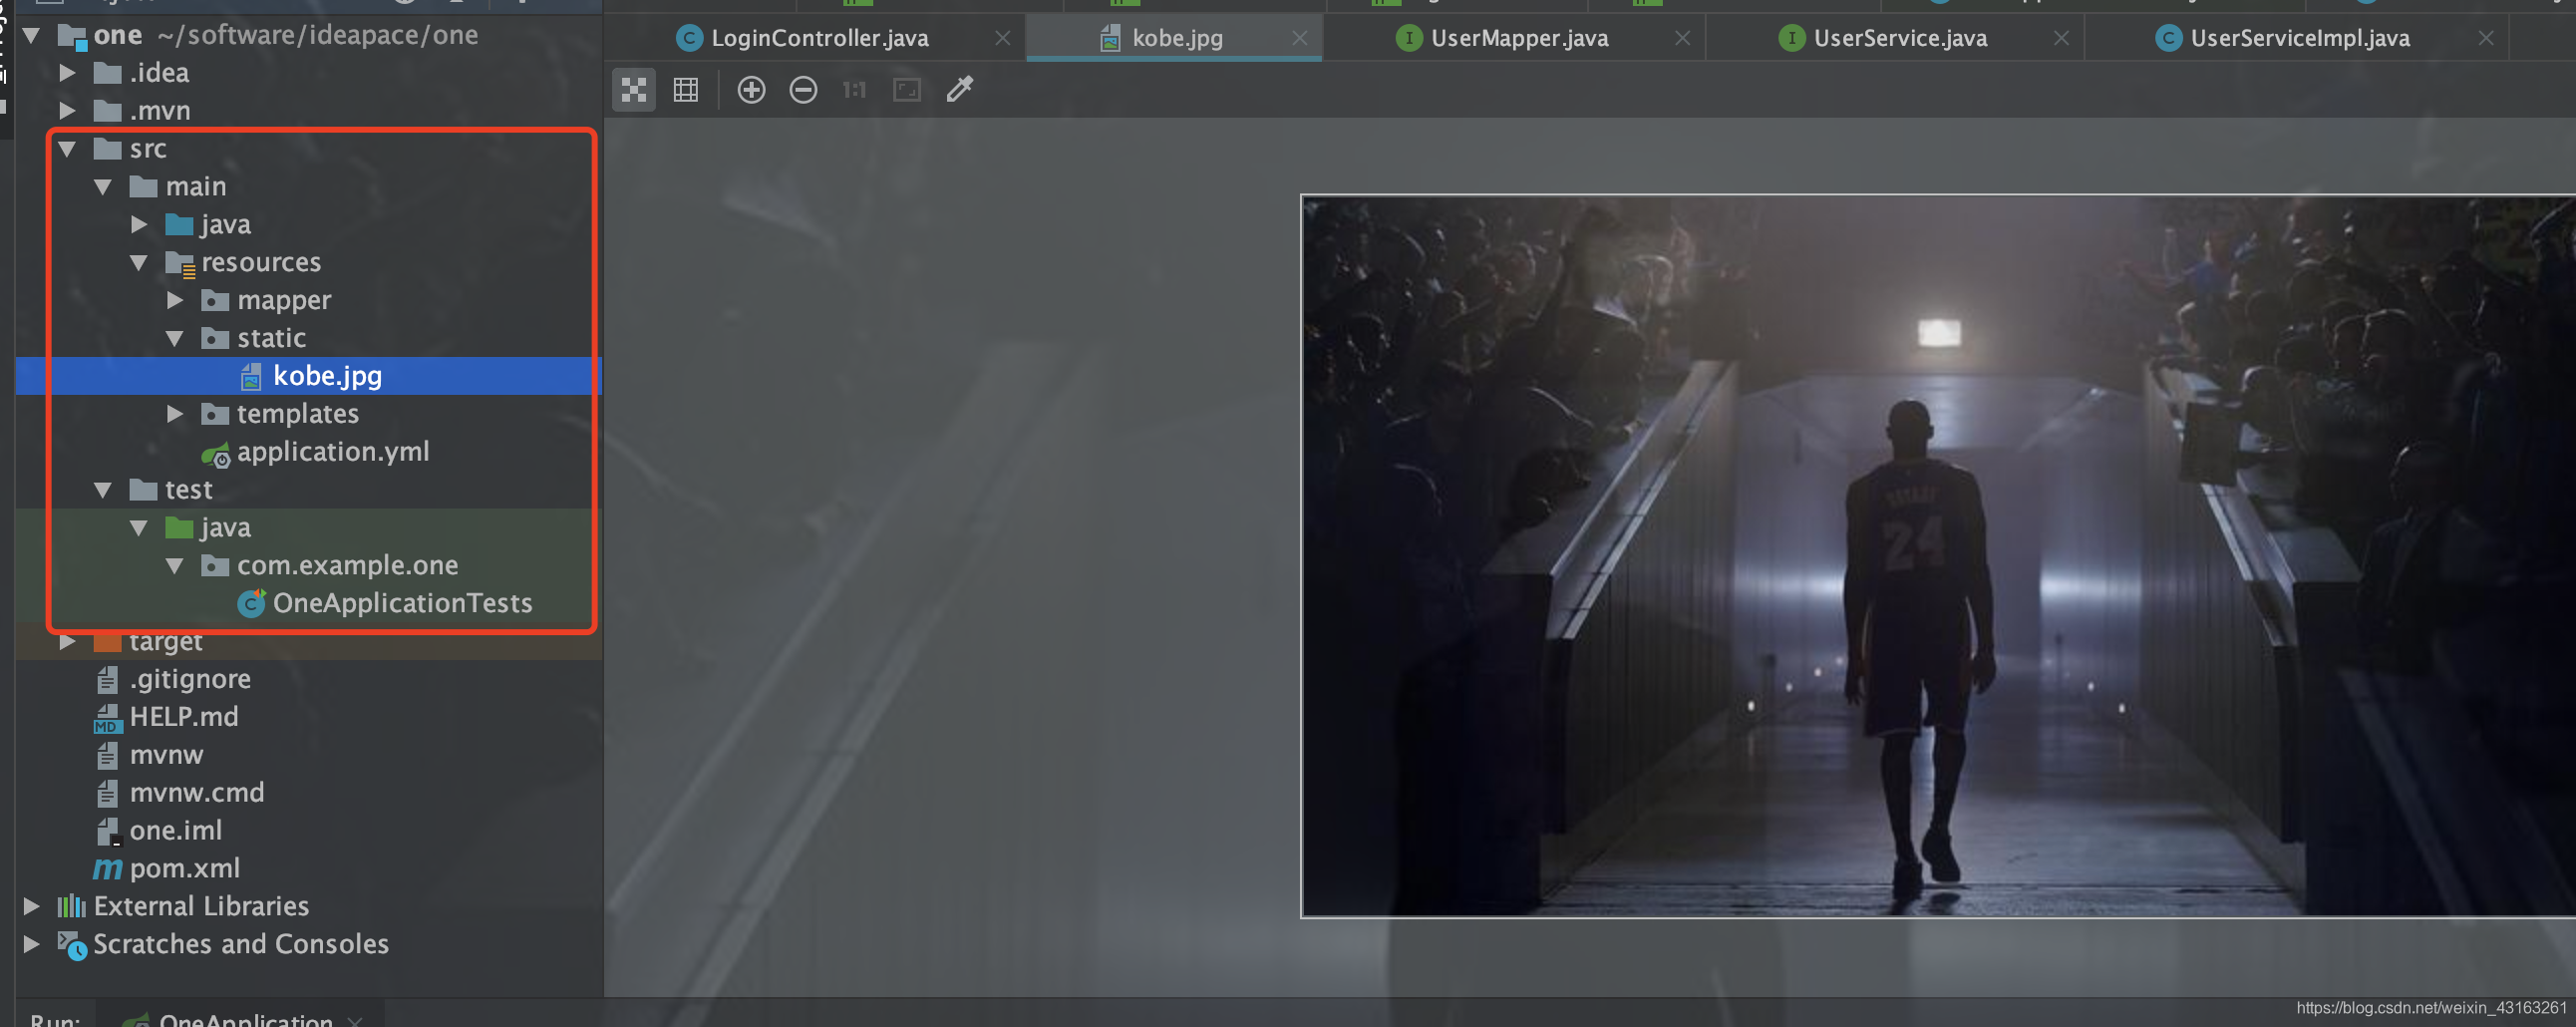
Task: Click the 'one' project module icon
Action: point(72,37)
